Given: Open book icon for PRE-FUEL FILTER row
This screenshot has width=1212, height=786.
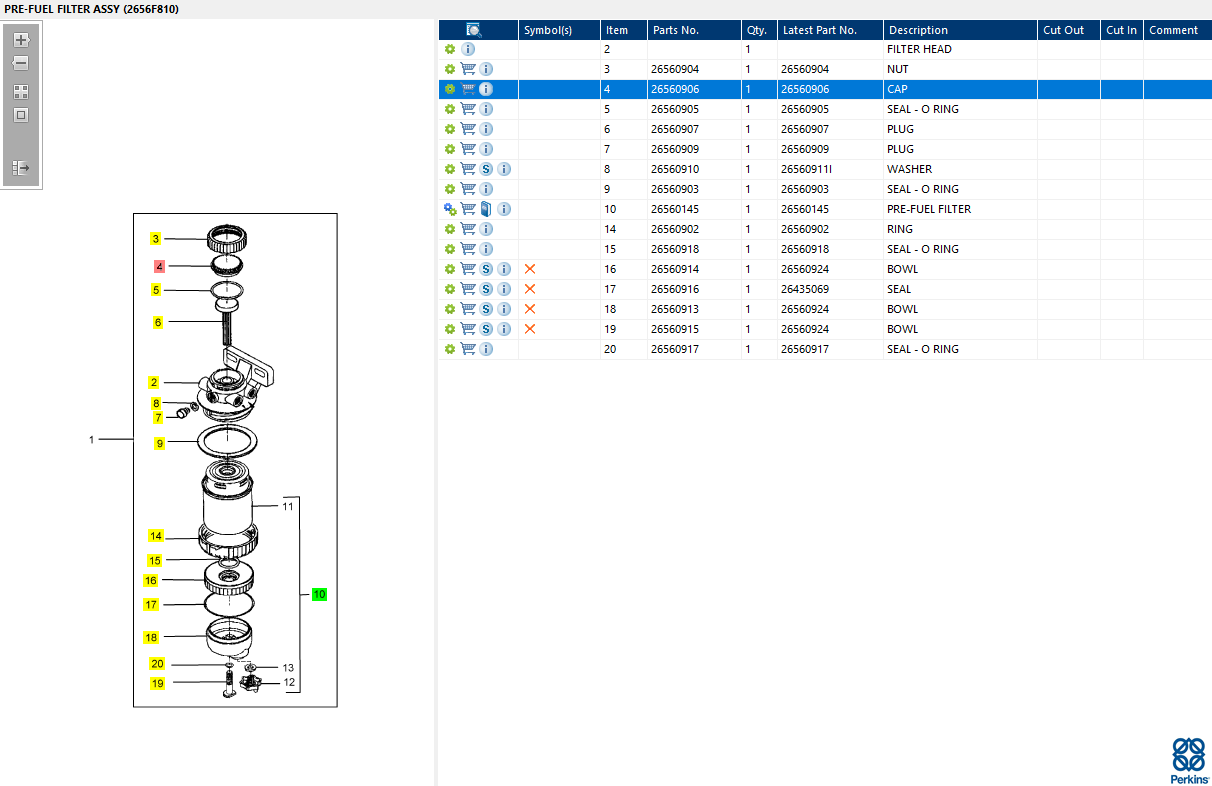Looking at the screenshot, I should coord(486,209).
